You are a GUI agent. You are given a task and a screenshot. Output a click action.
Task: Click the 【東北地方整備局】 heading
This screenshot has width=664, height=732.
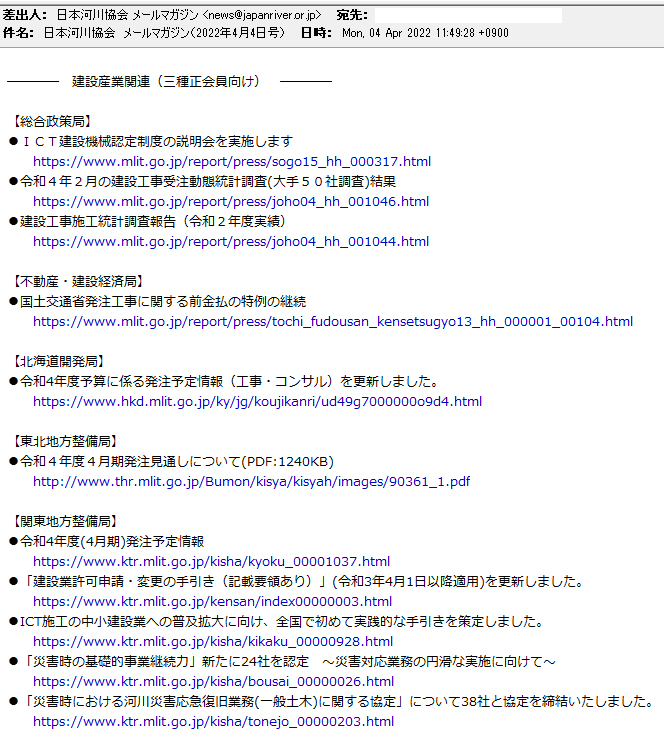[x=65, y=441]
